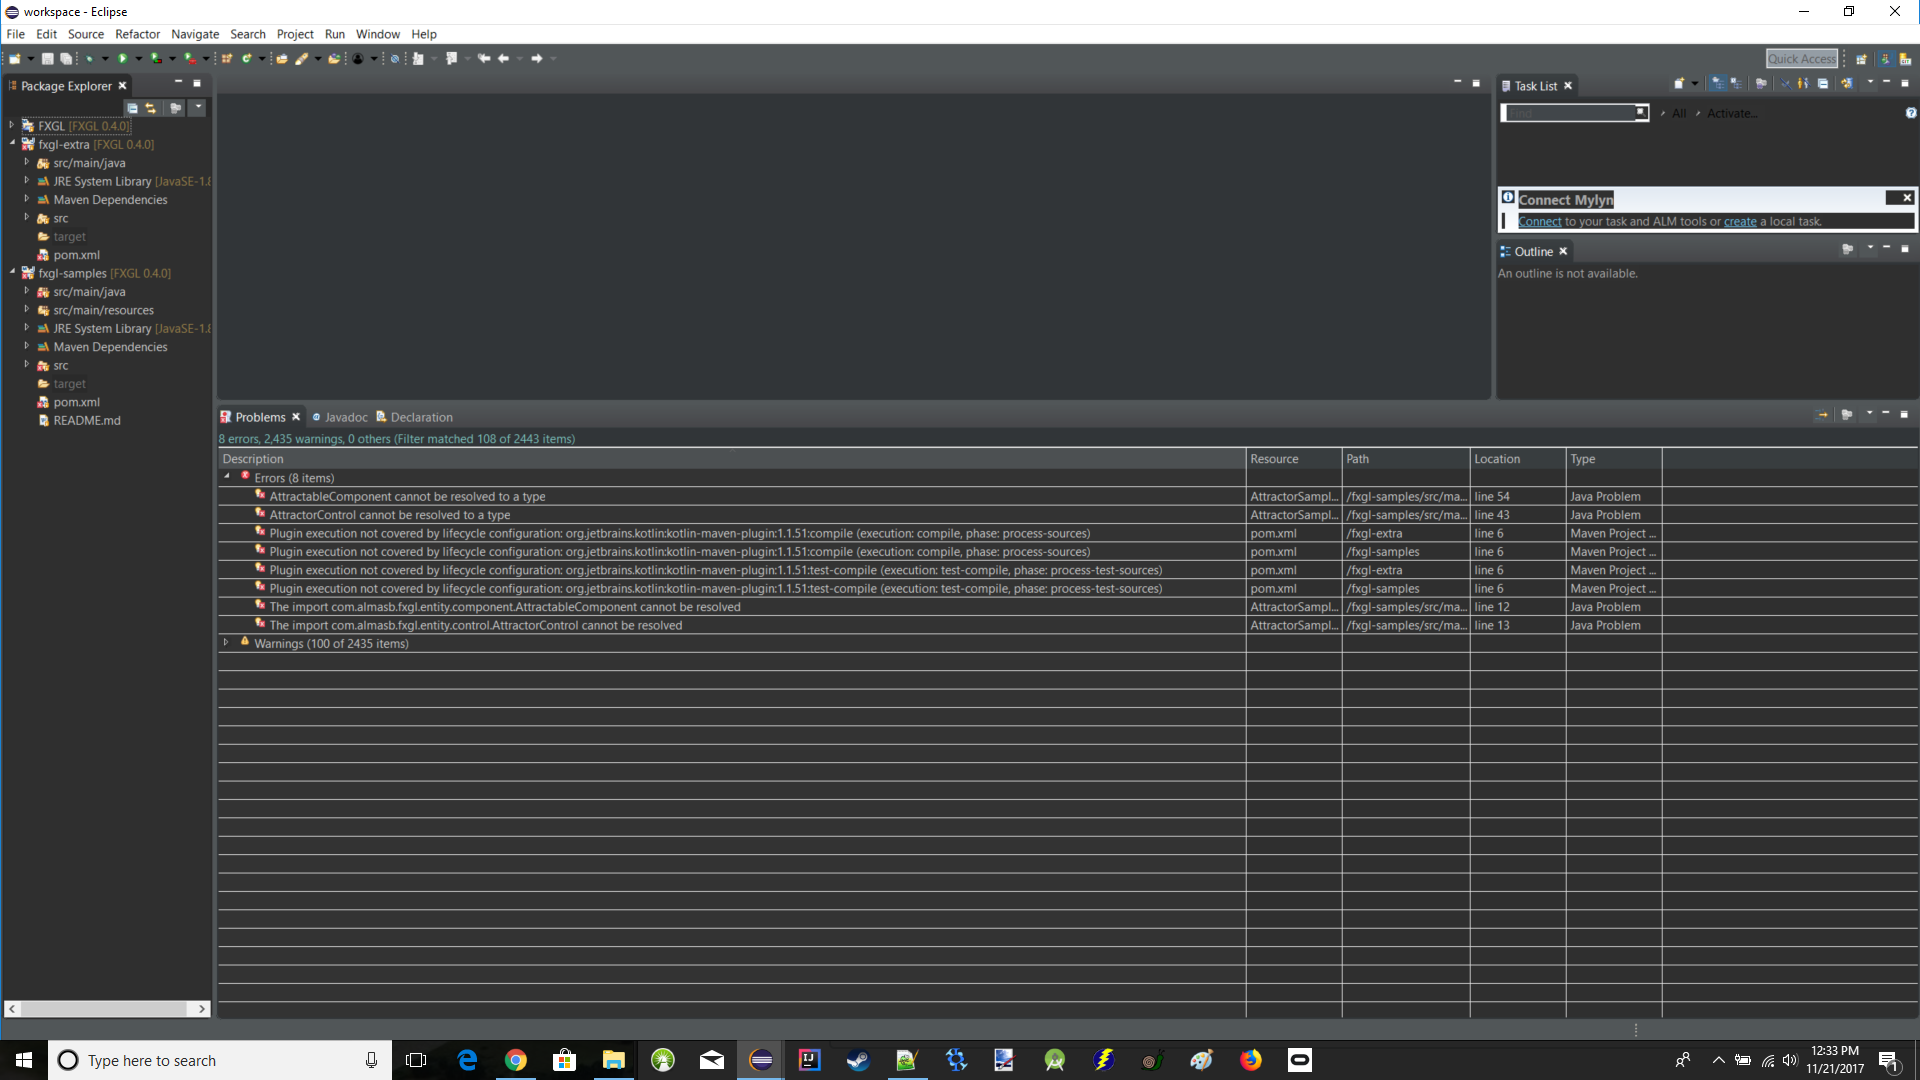Click Collapse All in Package Explorer
1920x1080 pixels.
pyautogui.click(x=132, y=108)
